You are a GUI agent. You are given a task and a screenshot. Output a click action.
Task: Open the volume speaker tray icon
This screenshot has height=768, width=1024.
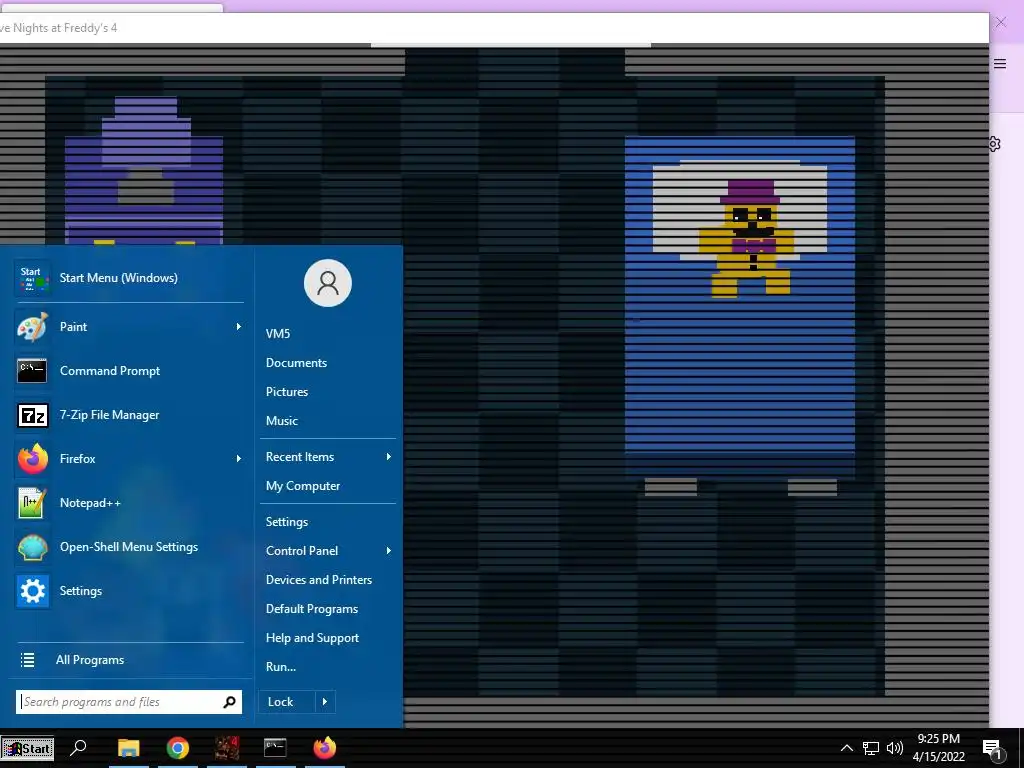pyautogui.click(x=895, y=748)
